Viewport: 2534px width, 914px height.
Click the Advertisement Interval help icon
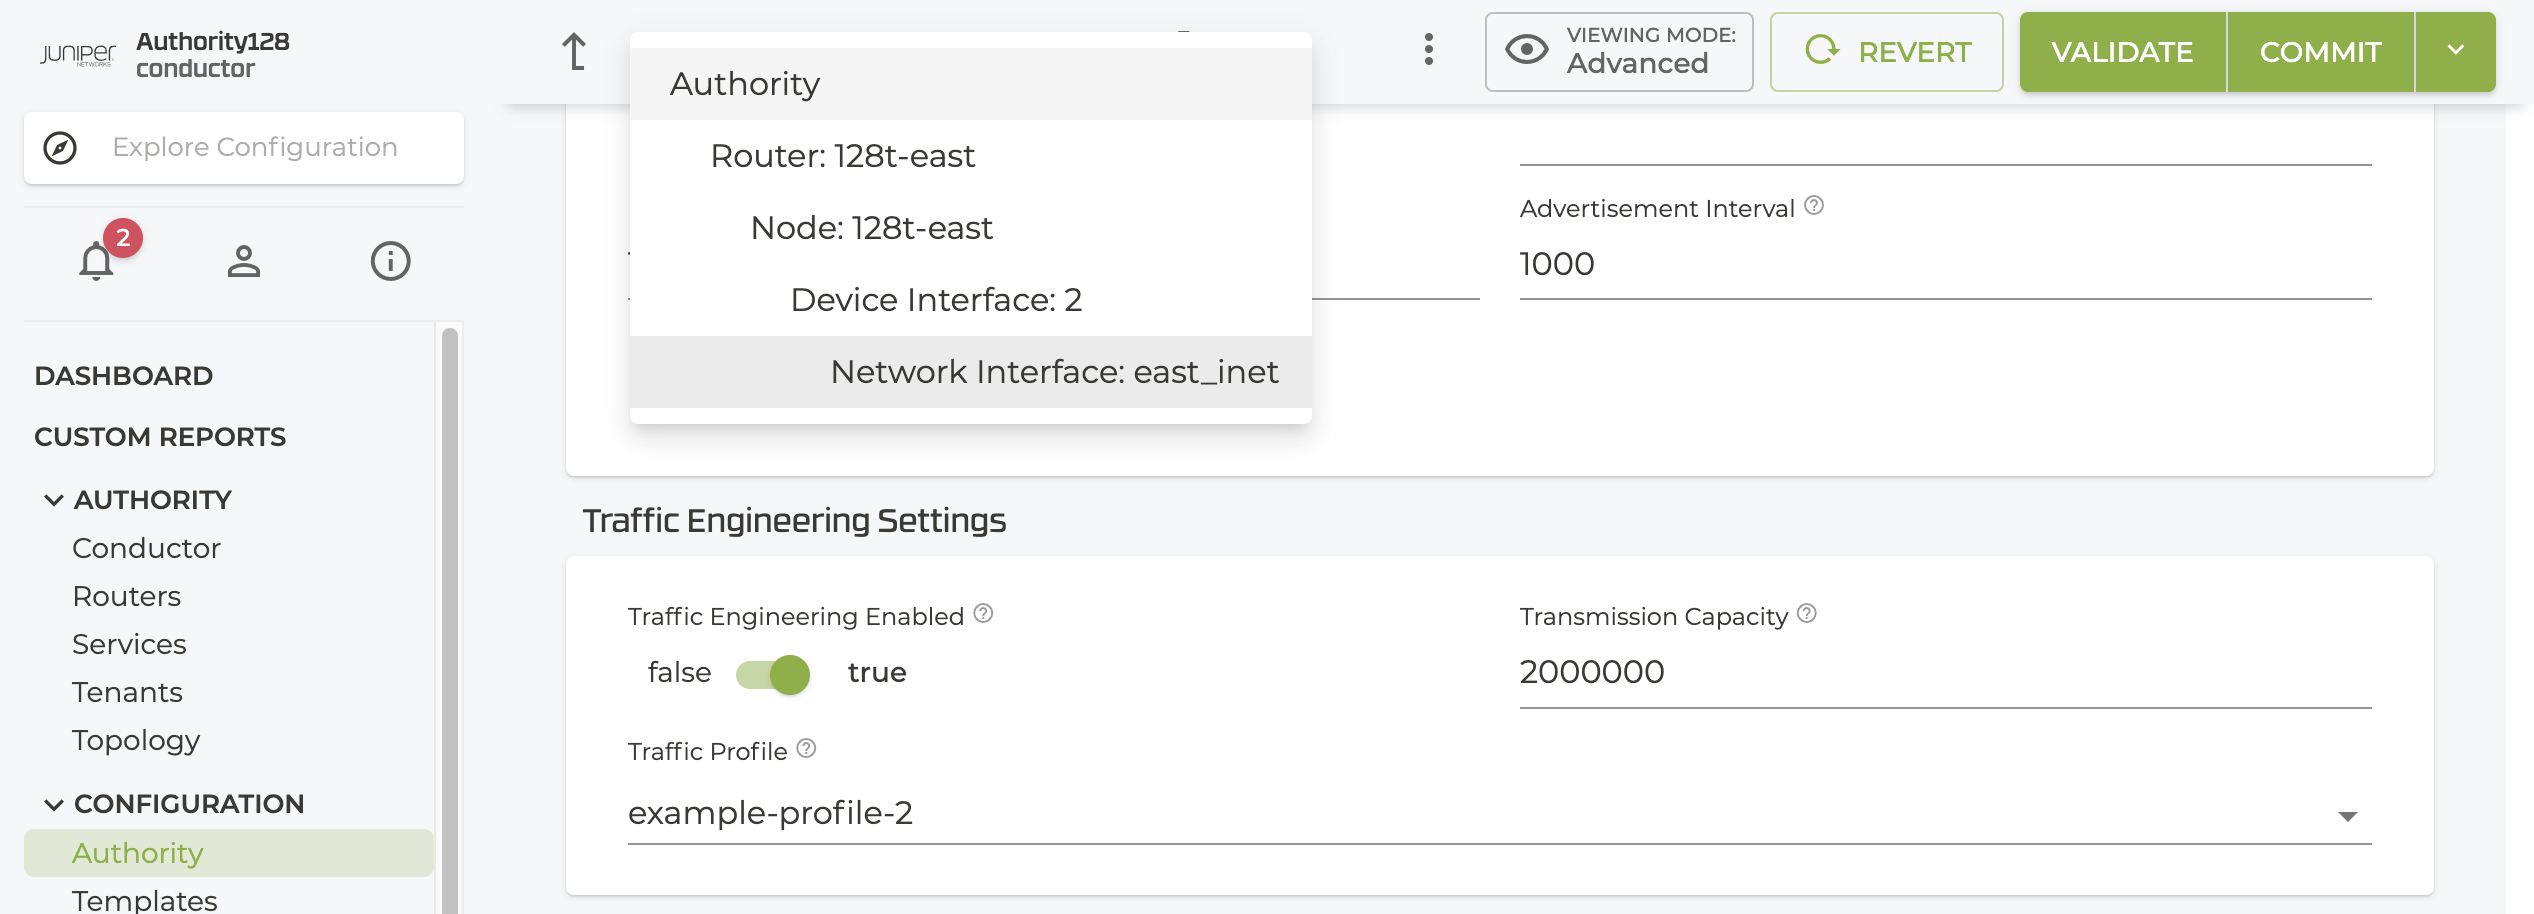point(1814,206)
